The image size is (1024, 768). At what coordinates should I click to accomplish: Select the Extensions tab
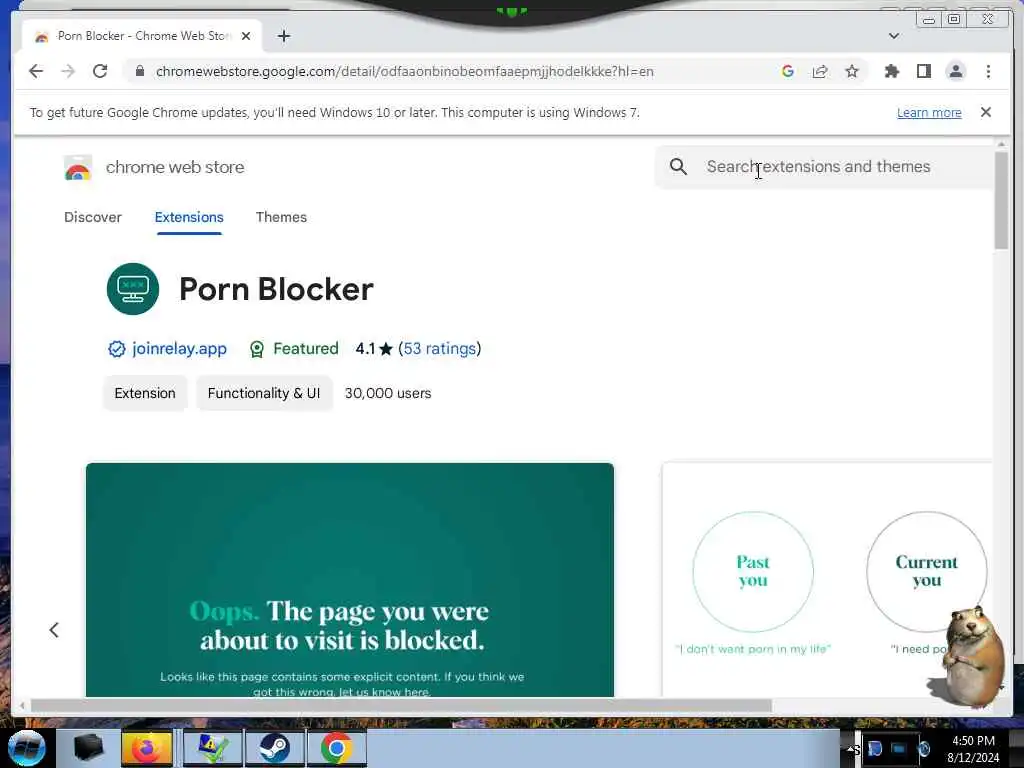189,217
